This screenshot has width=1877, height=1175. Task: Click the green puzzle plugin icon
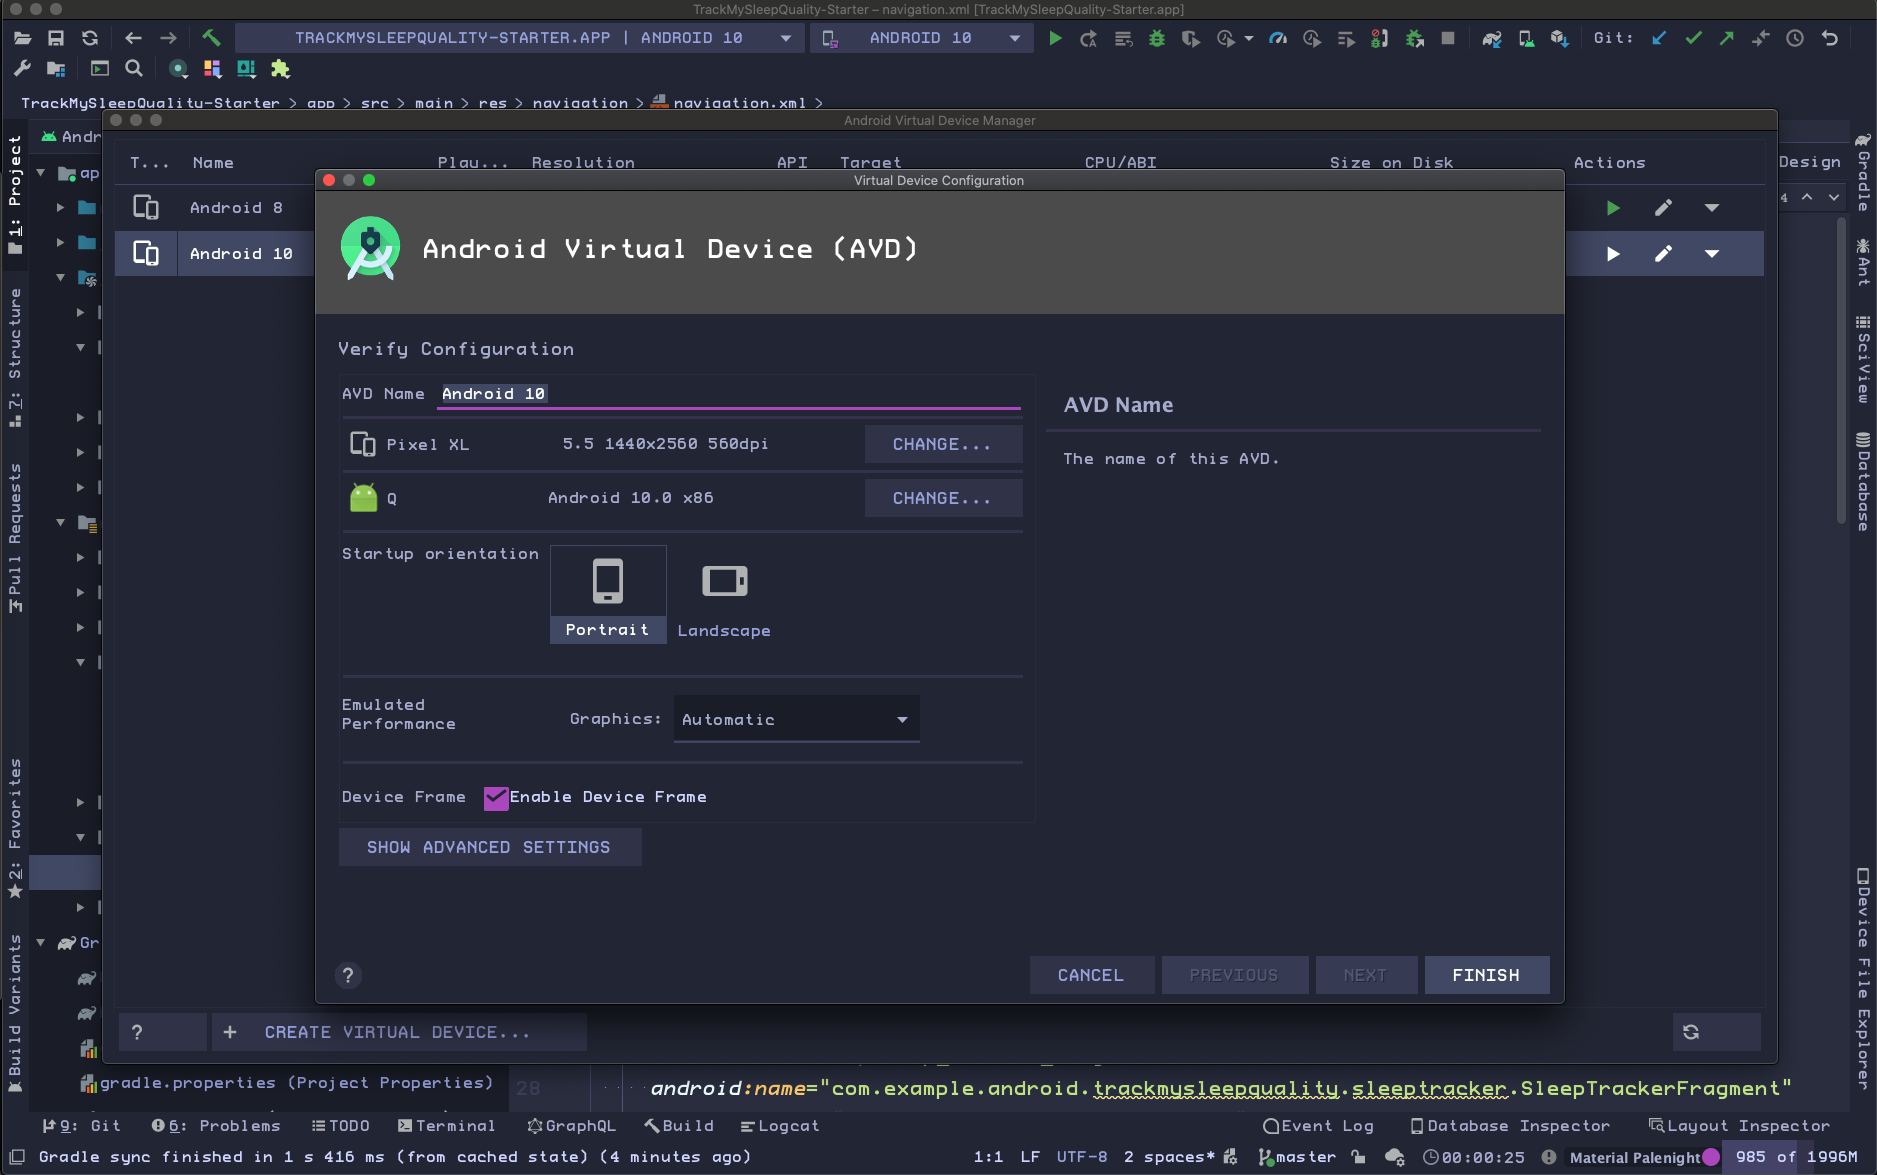coord(280,68)
